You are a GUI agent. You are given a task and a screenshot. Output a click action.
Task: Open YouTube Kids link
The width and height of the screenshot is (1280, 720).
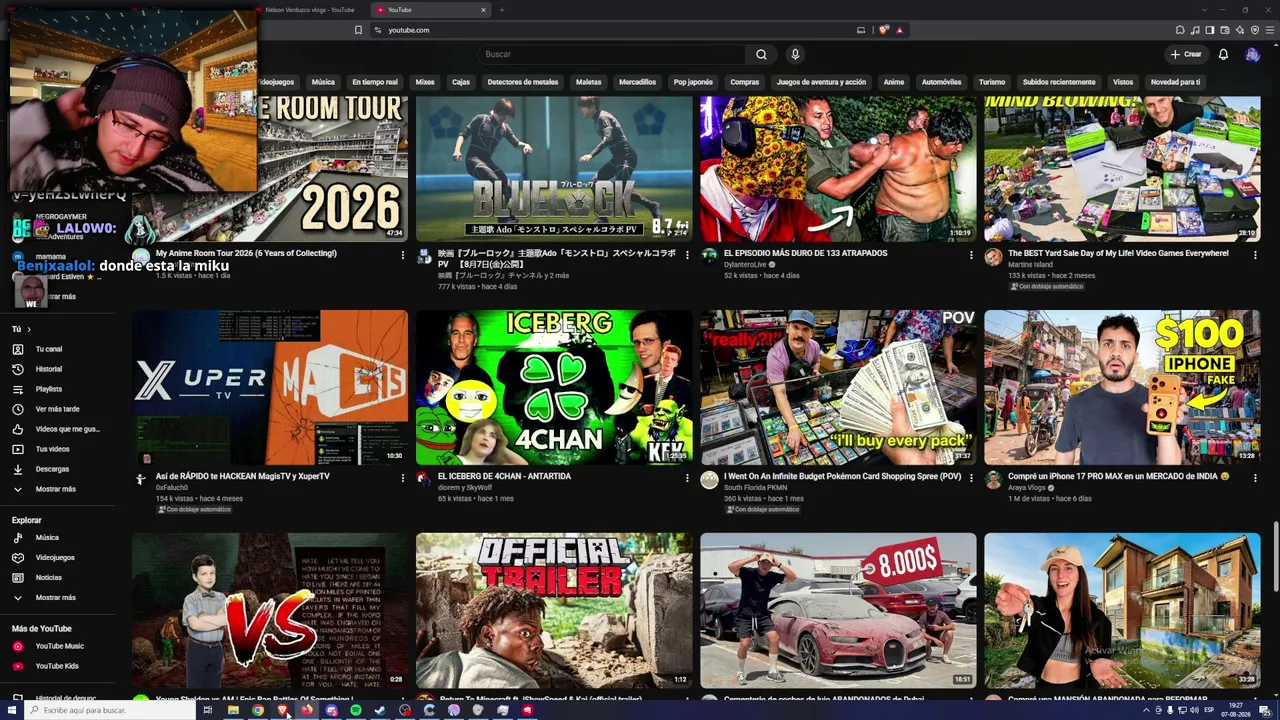click(x=57, y=666)
